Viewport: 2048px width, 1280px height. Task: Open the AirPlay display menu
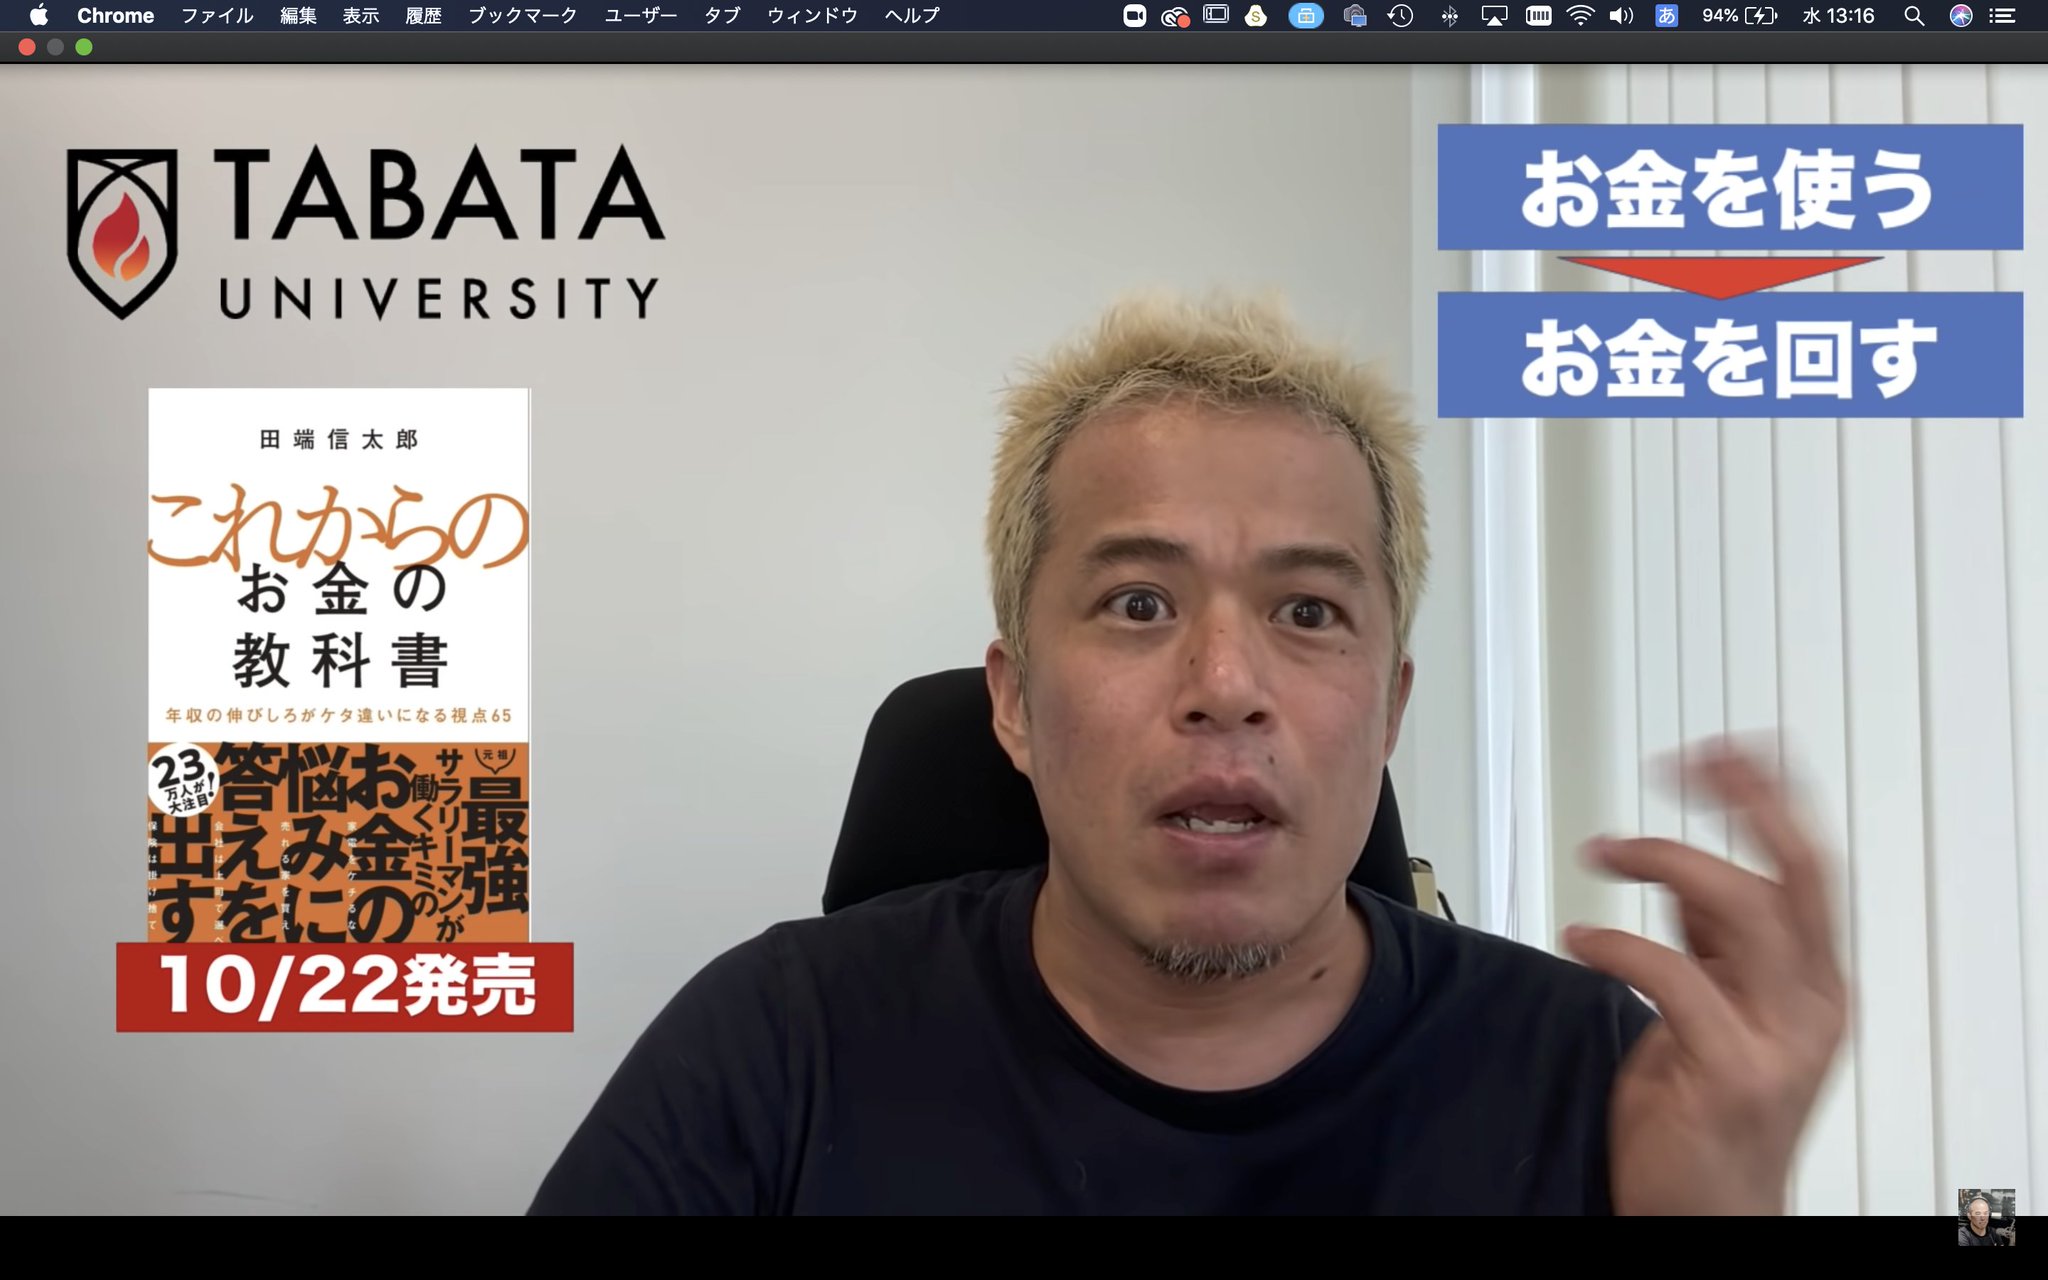point(1493,15)
